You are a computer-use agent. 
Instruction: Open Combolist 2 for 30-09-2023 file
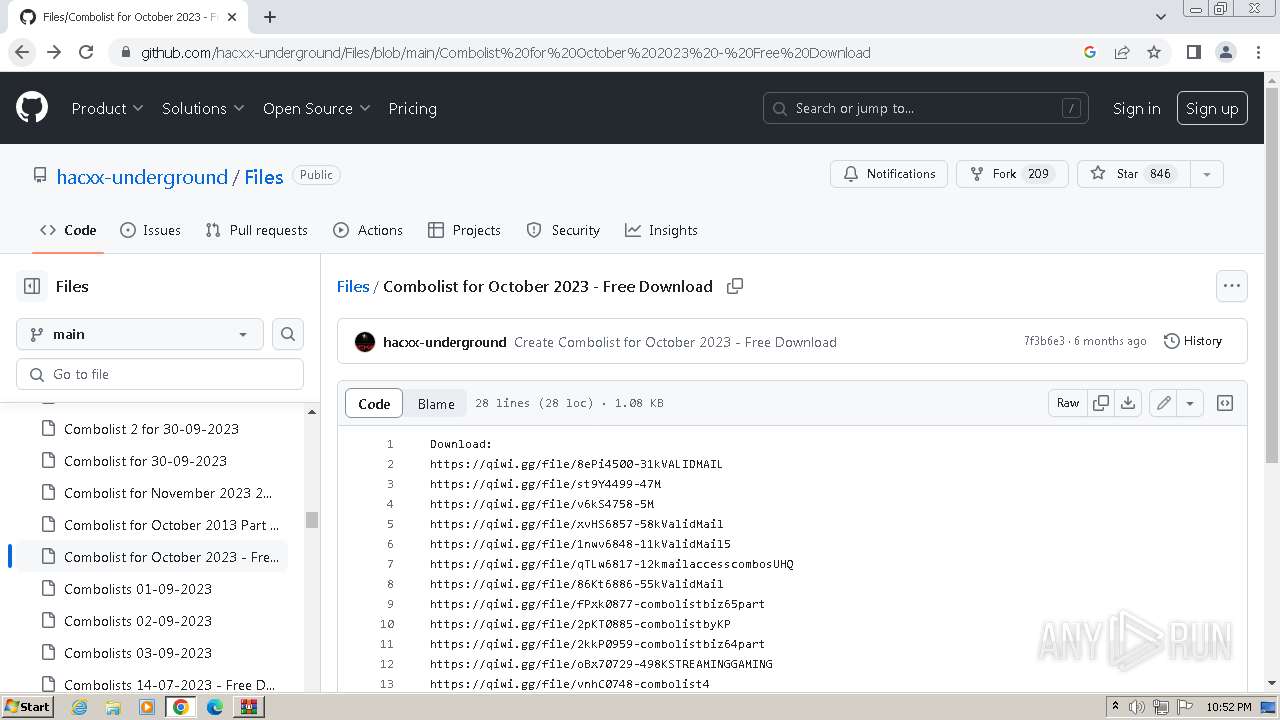click(151, 429)
